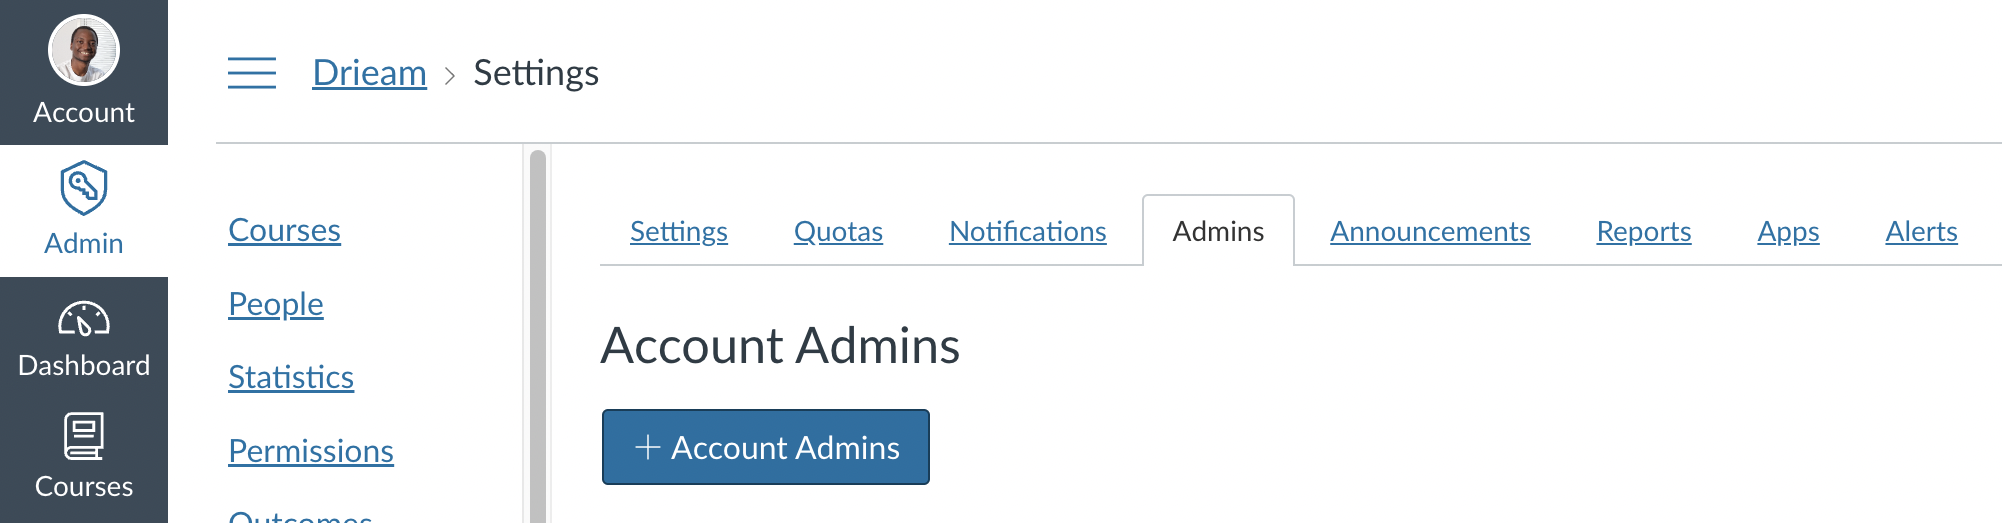Switch to the Quotas tab
The width and height of the screenshot is (2002, 523).
pyautogui.click(x=838, y=231)
